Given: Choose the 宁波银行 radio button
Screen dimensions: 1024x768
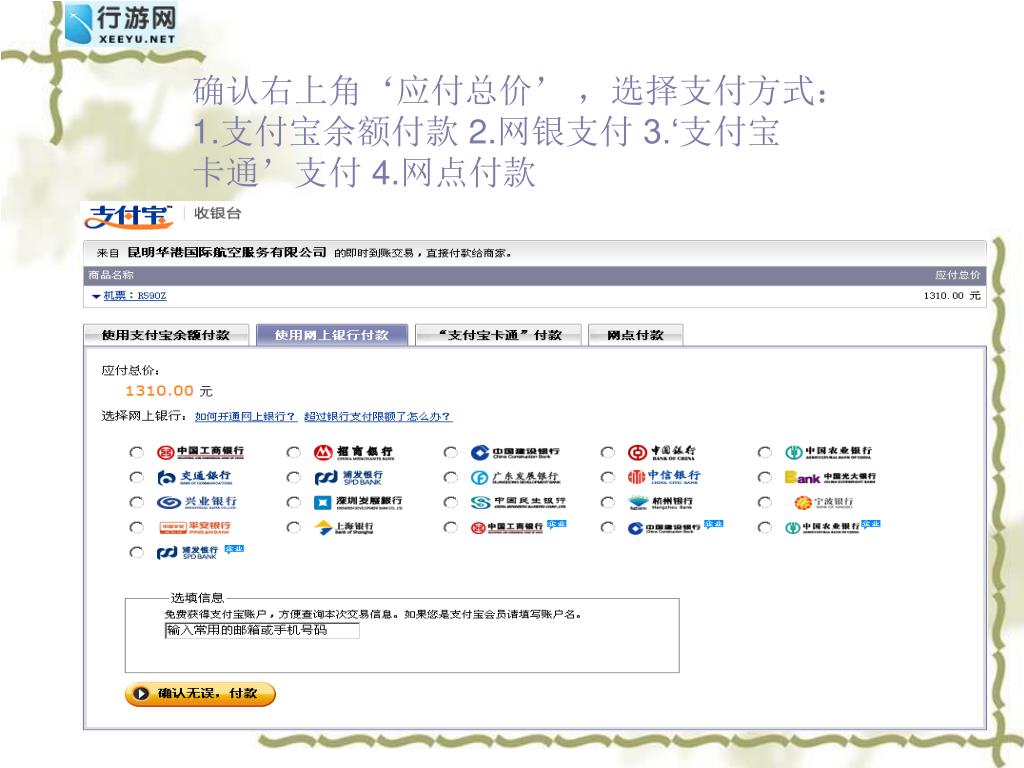Looking at the screenshot, I should click(764, 502).
